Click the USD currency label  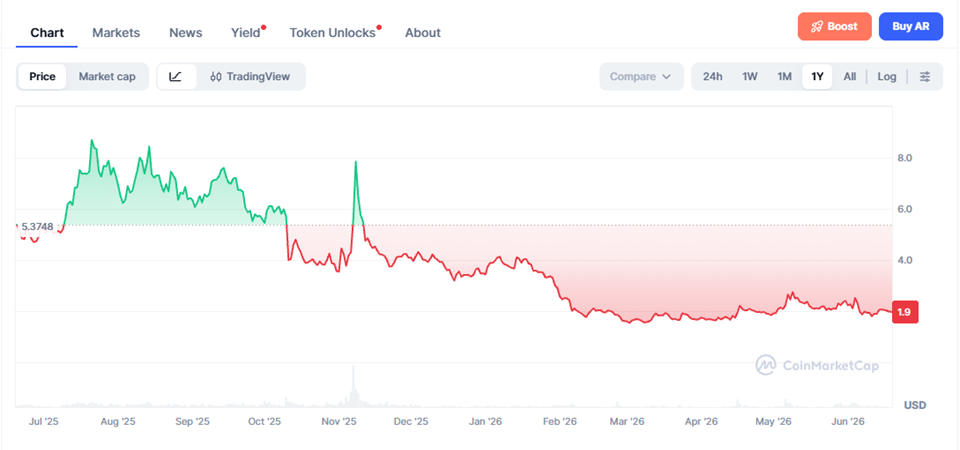click(x=915, y=405)
